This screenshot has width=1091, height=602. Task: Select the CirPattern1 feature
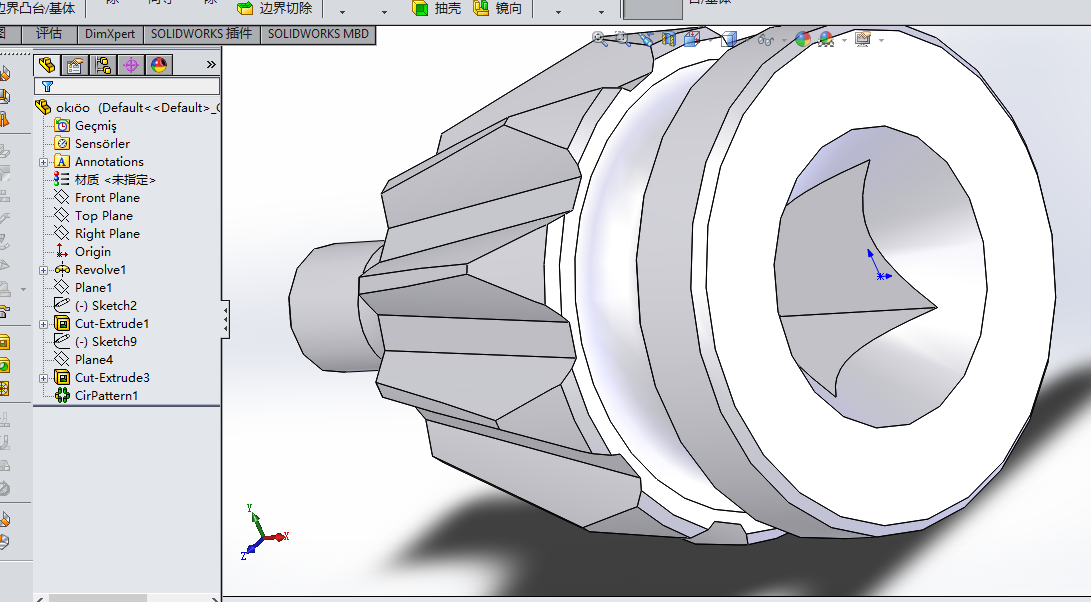click(97, 395)
